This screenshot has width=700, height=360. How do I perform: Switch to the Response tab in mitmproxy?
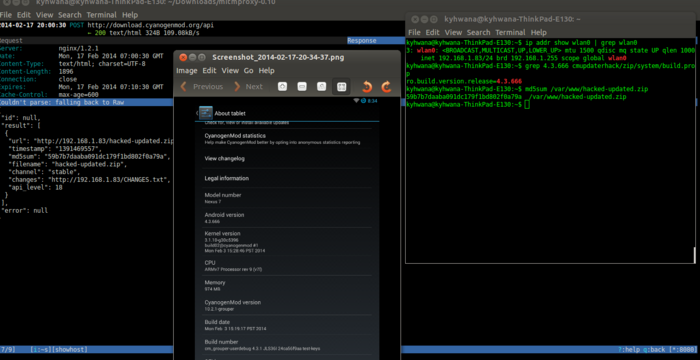pos(362,41)
